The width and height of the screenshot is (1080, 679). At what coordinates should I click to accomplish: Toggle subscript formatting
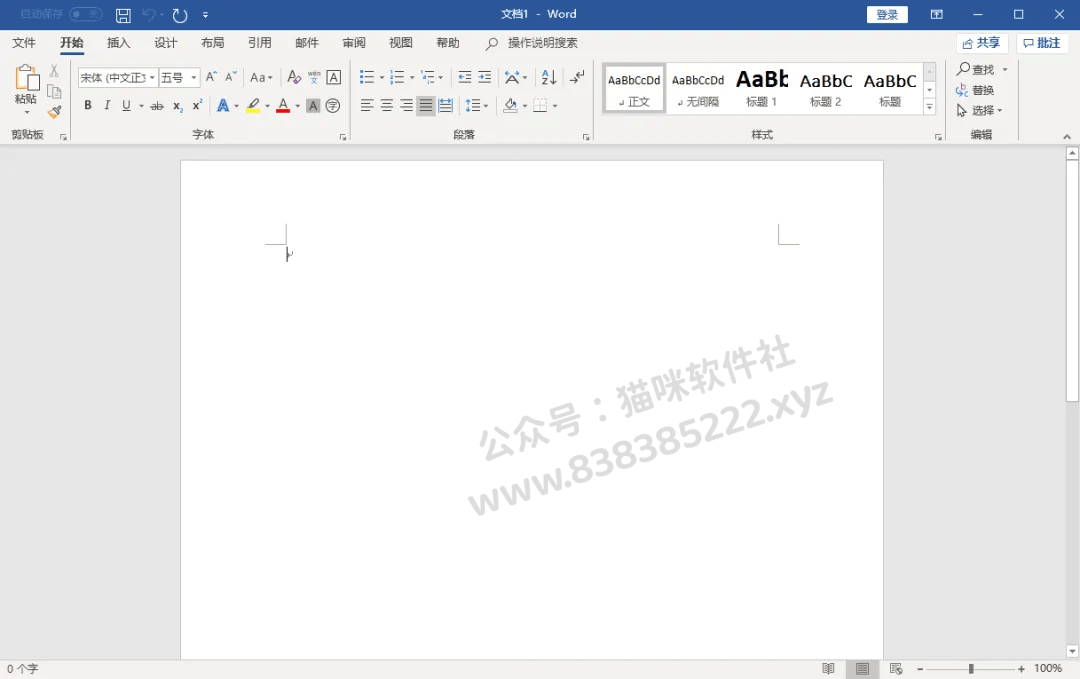pos(178,105)
